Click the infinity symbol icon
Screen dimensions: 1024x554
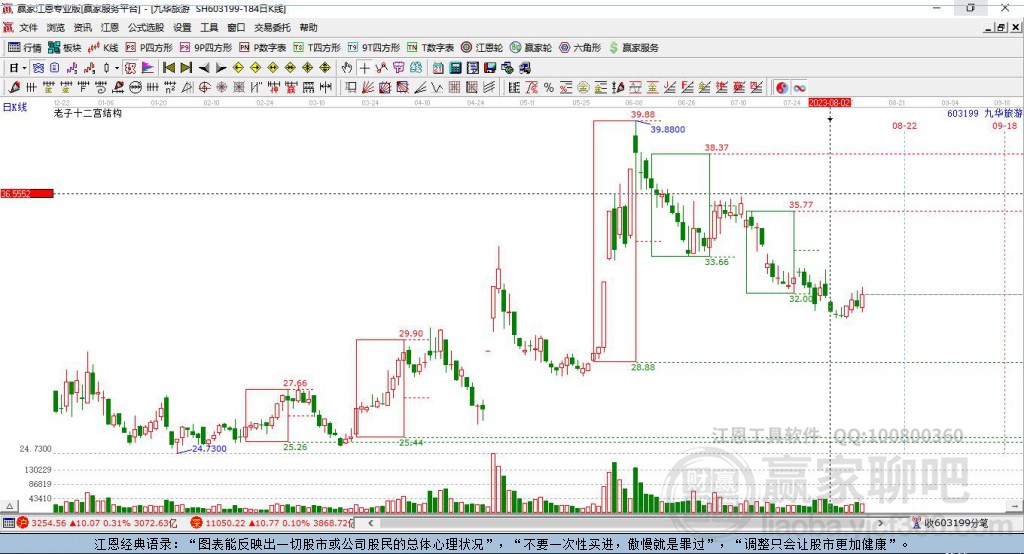[799, 88]
